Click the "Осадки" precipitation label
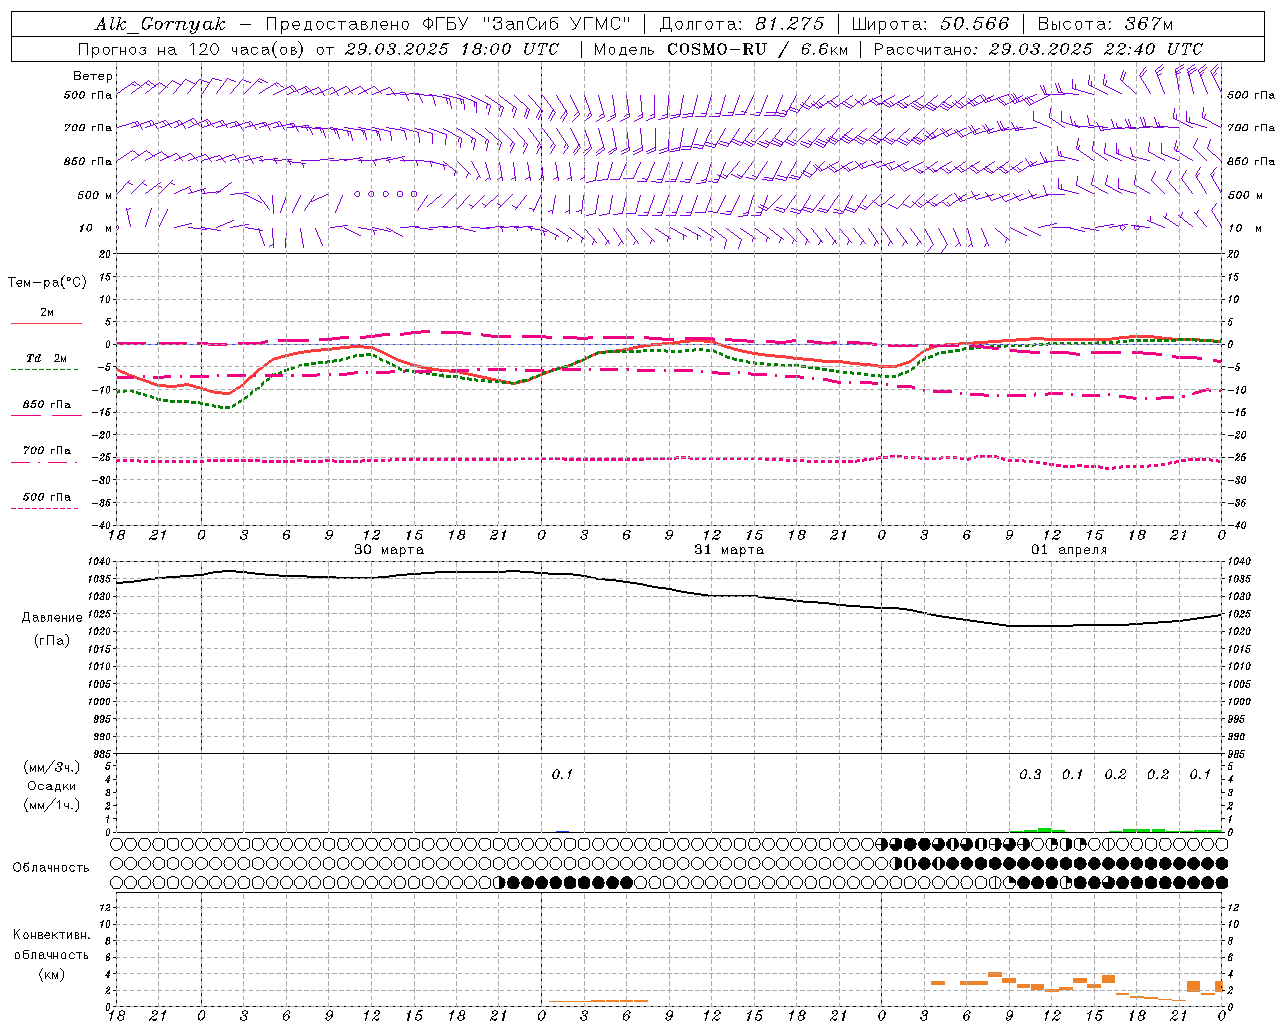The width and height of the screenshot is (1280, 1024). point(51,786)
